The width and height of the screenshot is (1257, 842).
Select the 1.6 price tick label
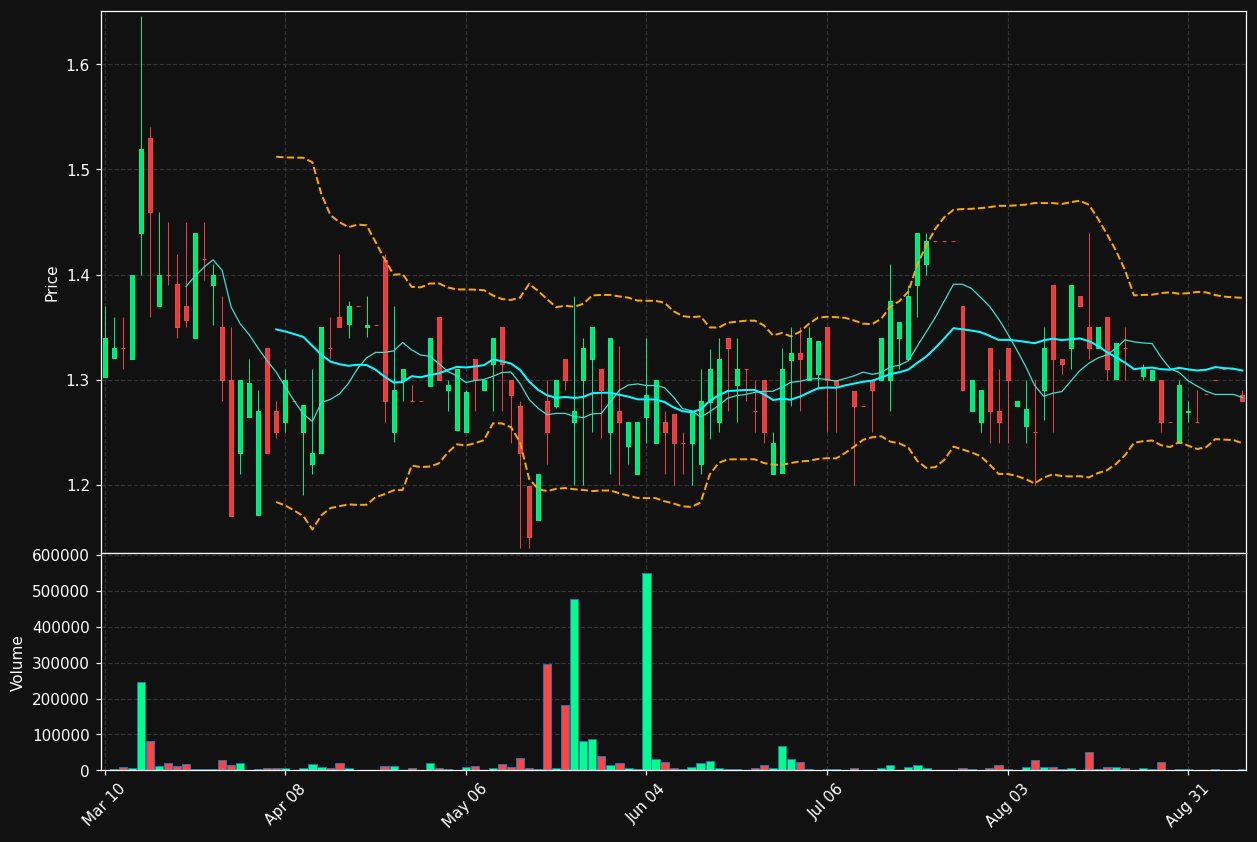pos(78,65)
